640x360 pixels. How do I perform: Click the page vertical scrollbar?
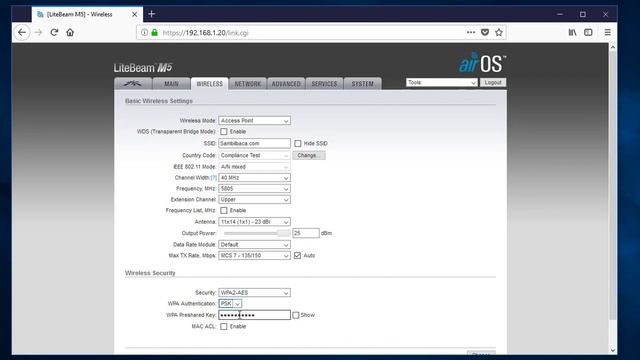612,186
